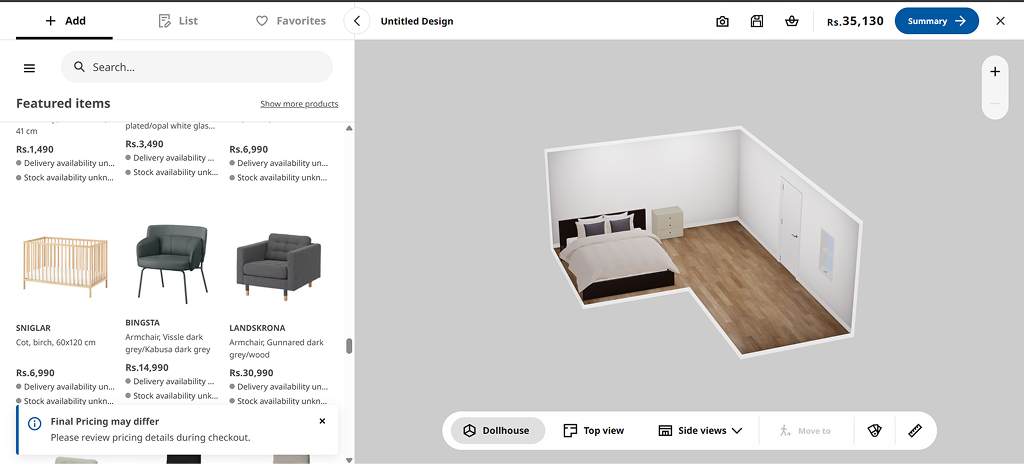The width and height of the screenshot is (1024, 464).
Task: Click the scrollbar up arrow
Action: coord(349,129)
